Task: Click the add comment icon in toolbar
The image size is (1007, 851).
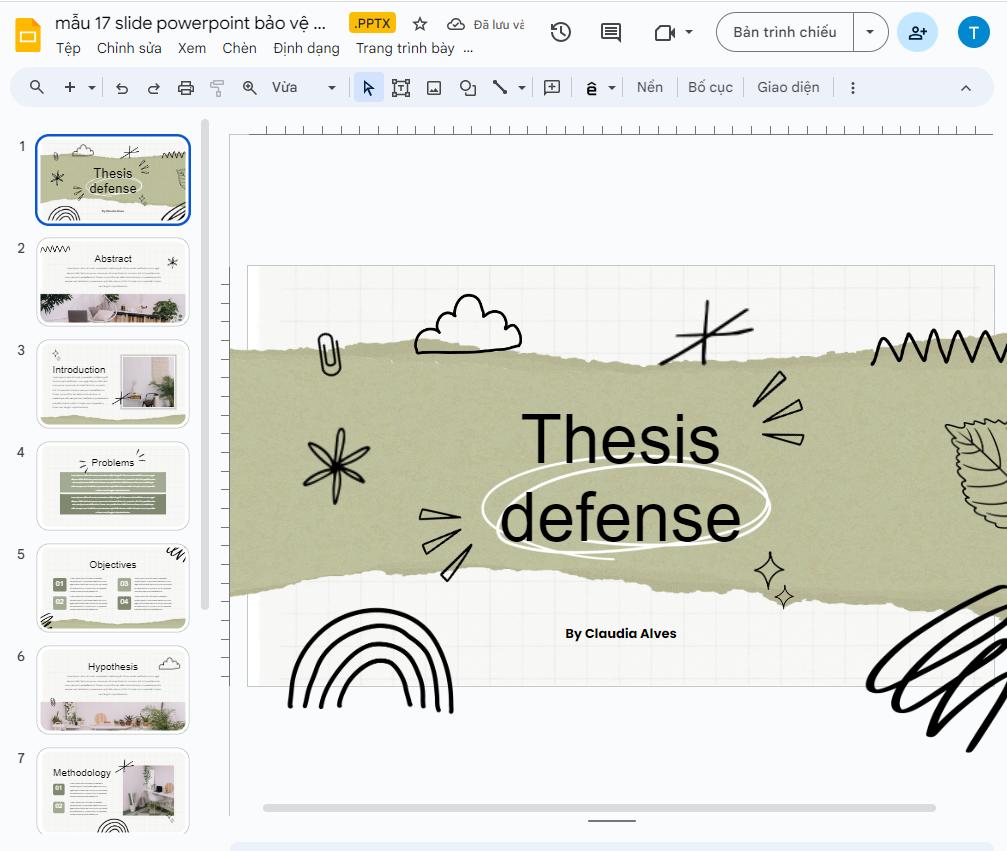Action: coord(610,31)
